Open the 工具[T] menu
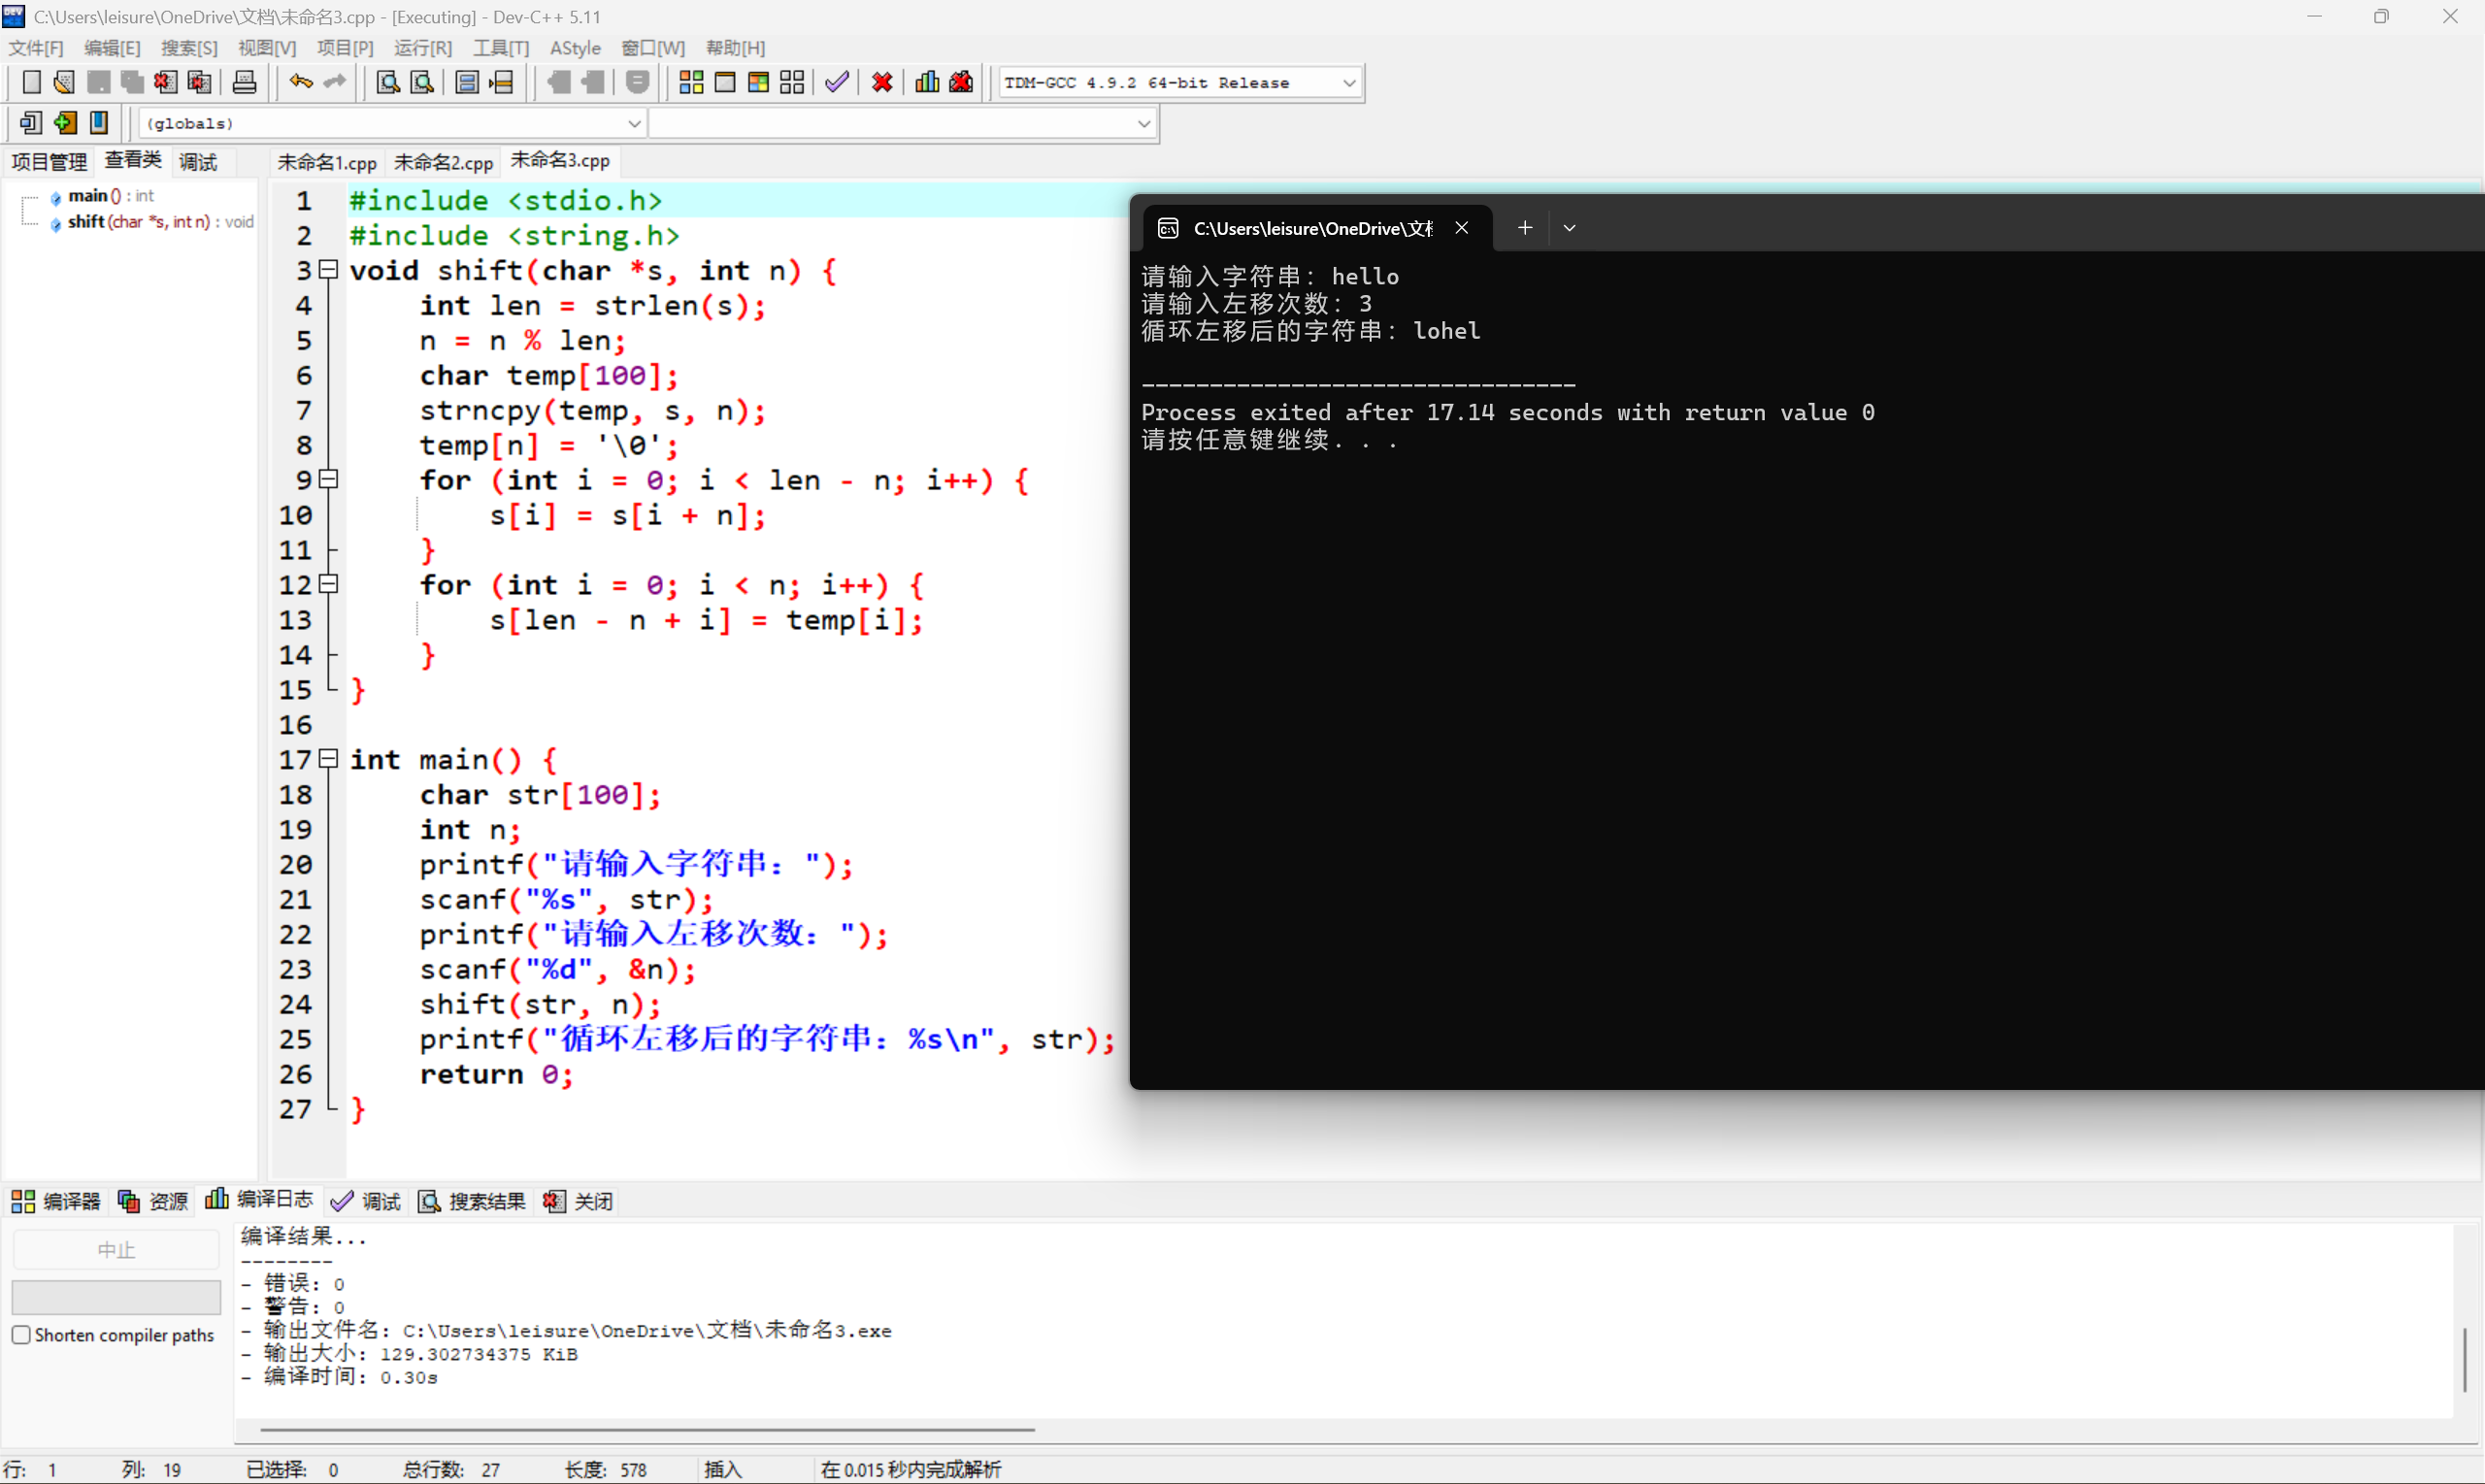The height and width of the screenshot is (1484, 2485). pos(500,47)
